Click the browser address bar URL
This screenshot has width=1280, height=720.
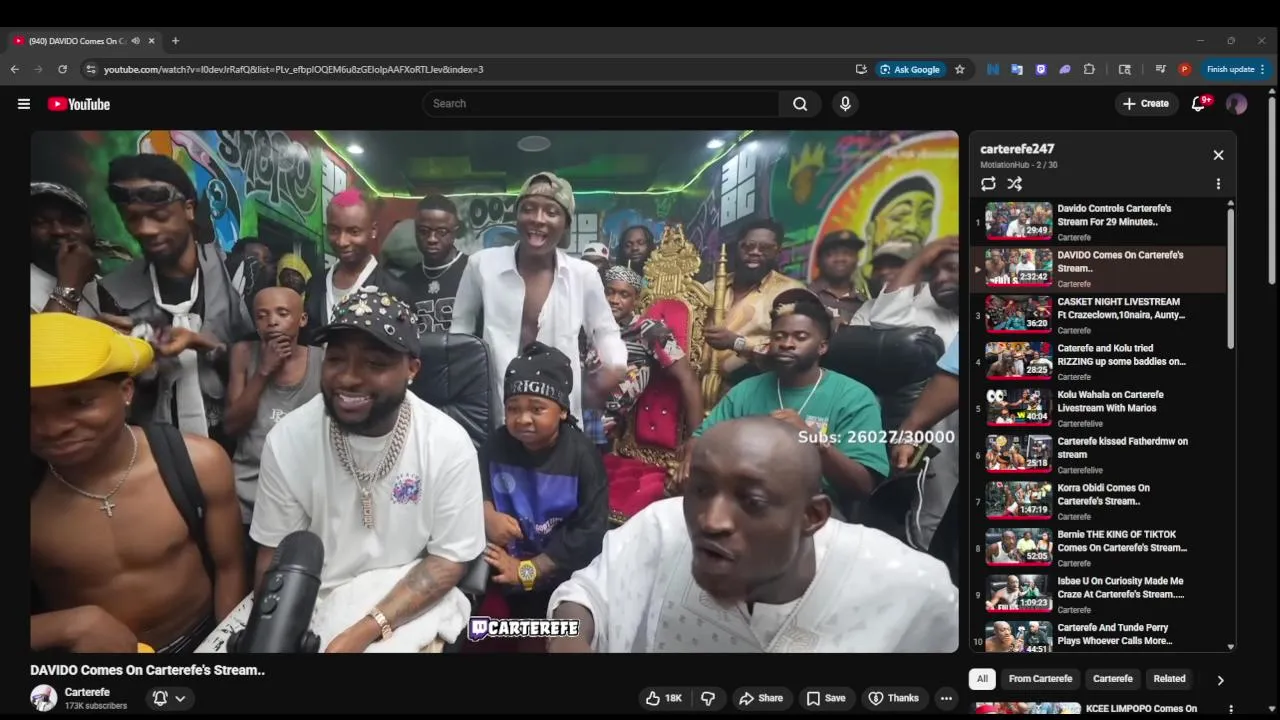point(293,70)
